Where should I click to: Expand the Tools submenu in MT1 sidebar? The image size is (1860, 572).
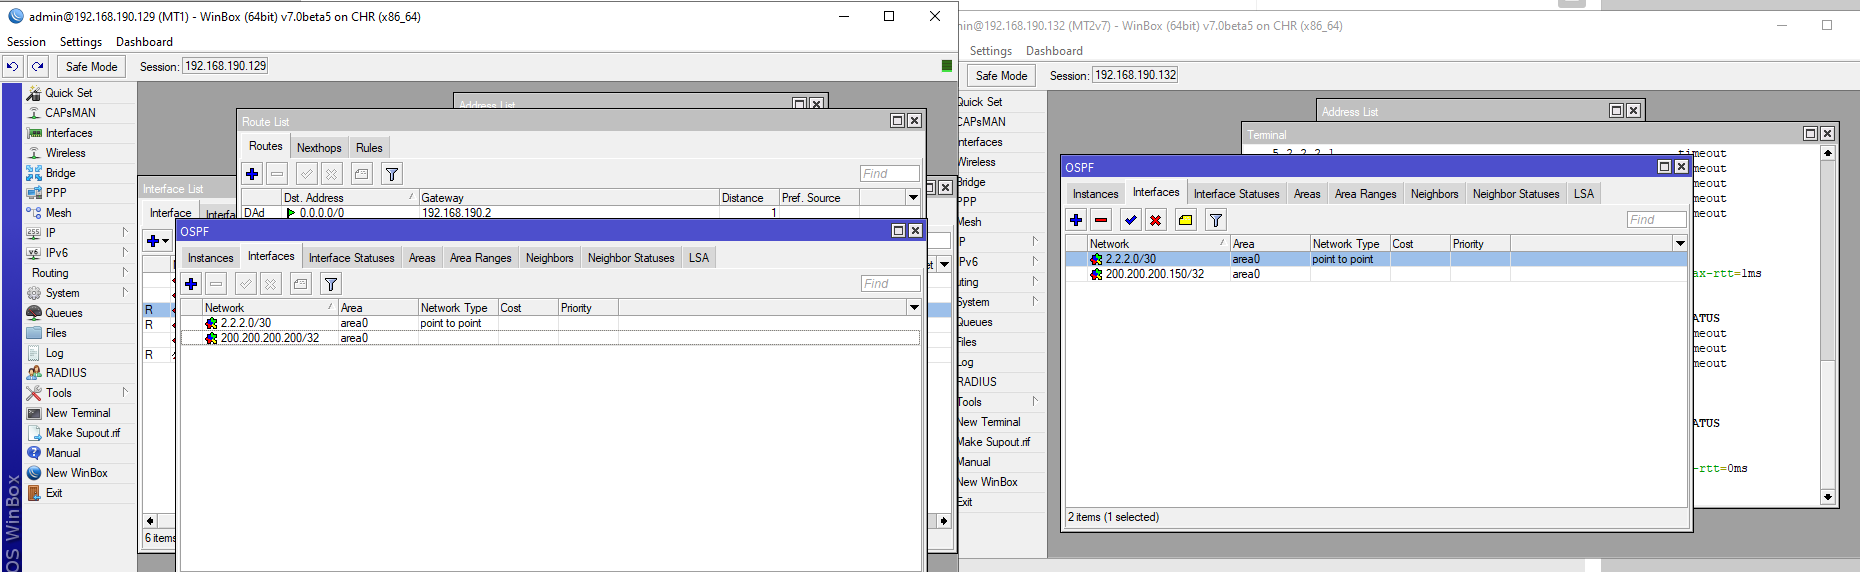coord(79,392)
